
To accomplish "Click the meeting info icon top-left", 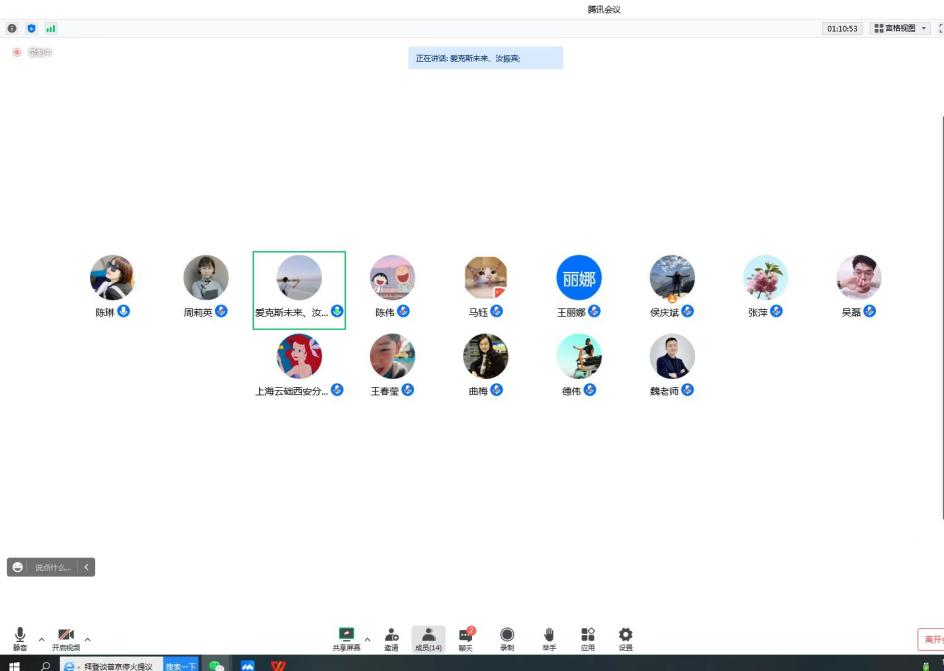I will point(14,28).
